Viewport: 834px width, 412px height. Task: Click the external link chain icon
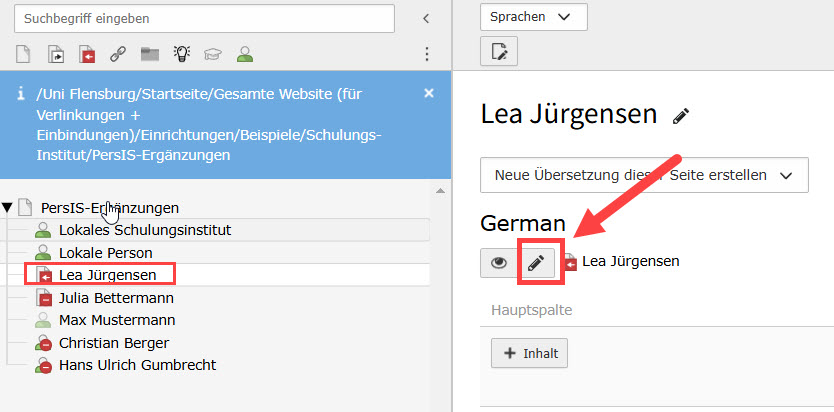click(117, 54)
